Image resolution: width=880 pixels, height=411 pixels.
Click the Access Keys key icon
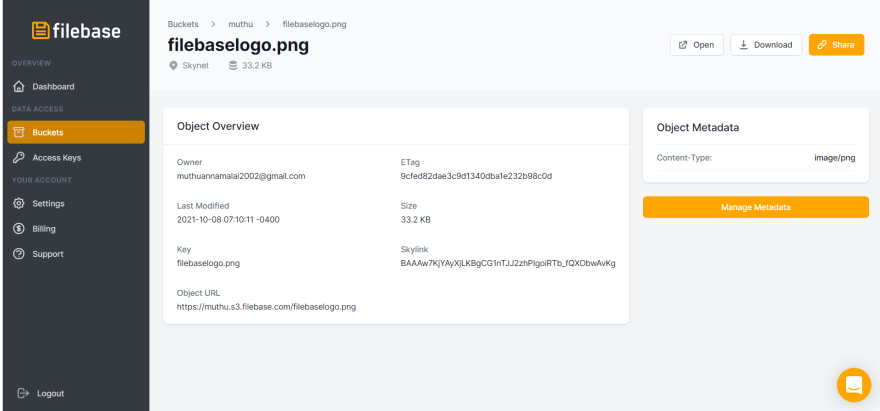click(19, 157)
